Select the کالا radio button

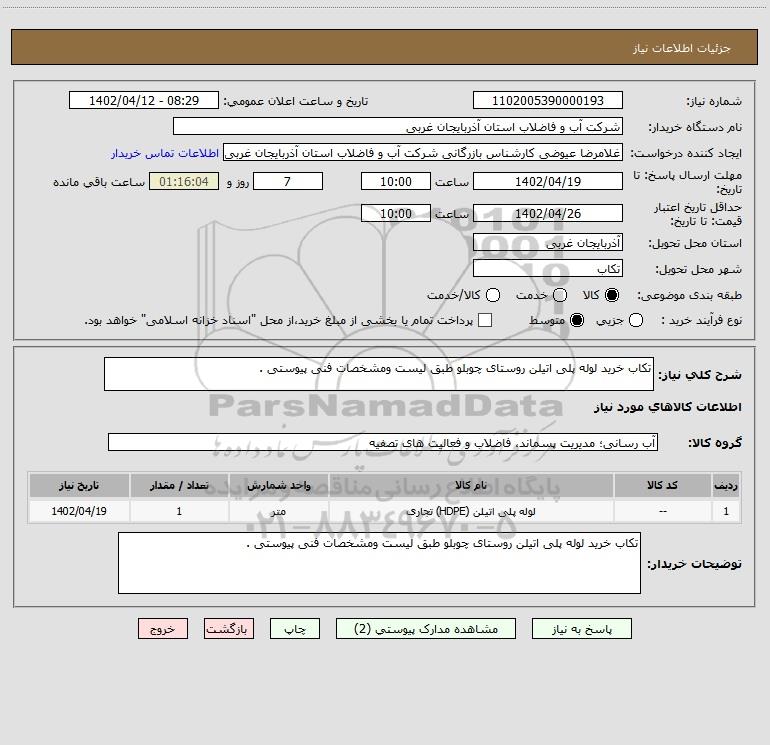pos(612,295)
